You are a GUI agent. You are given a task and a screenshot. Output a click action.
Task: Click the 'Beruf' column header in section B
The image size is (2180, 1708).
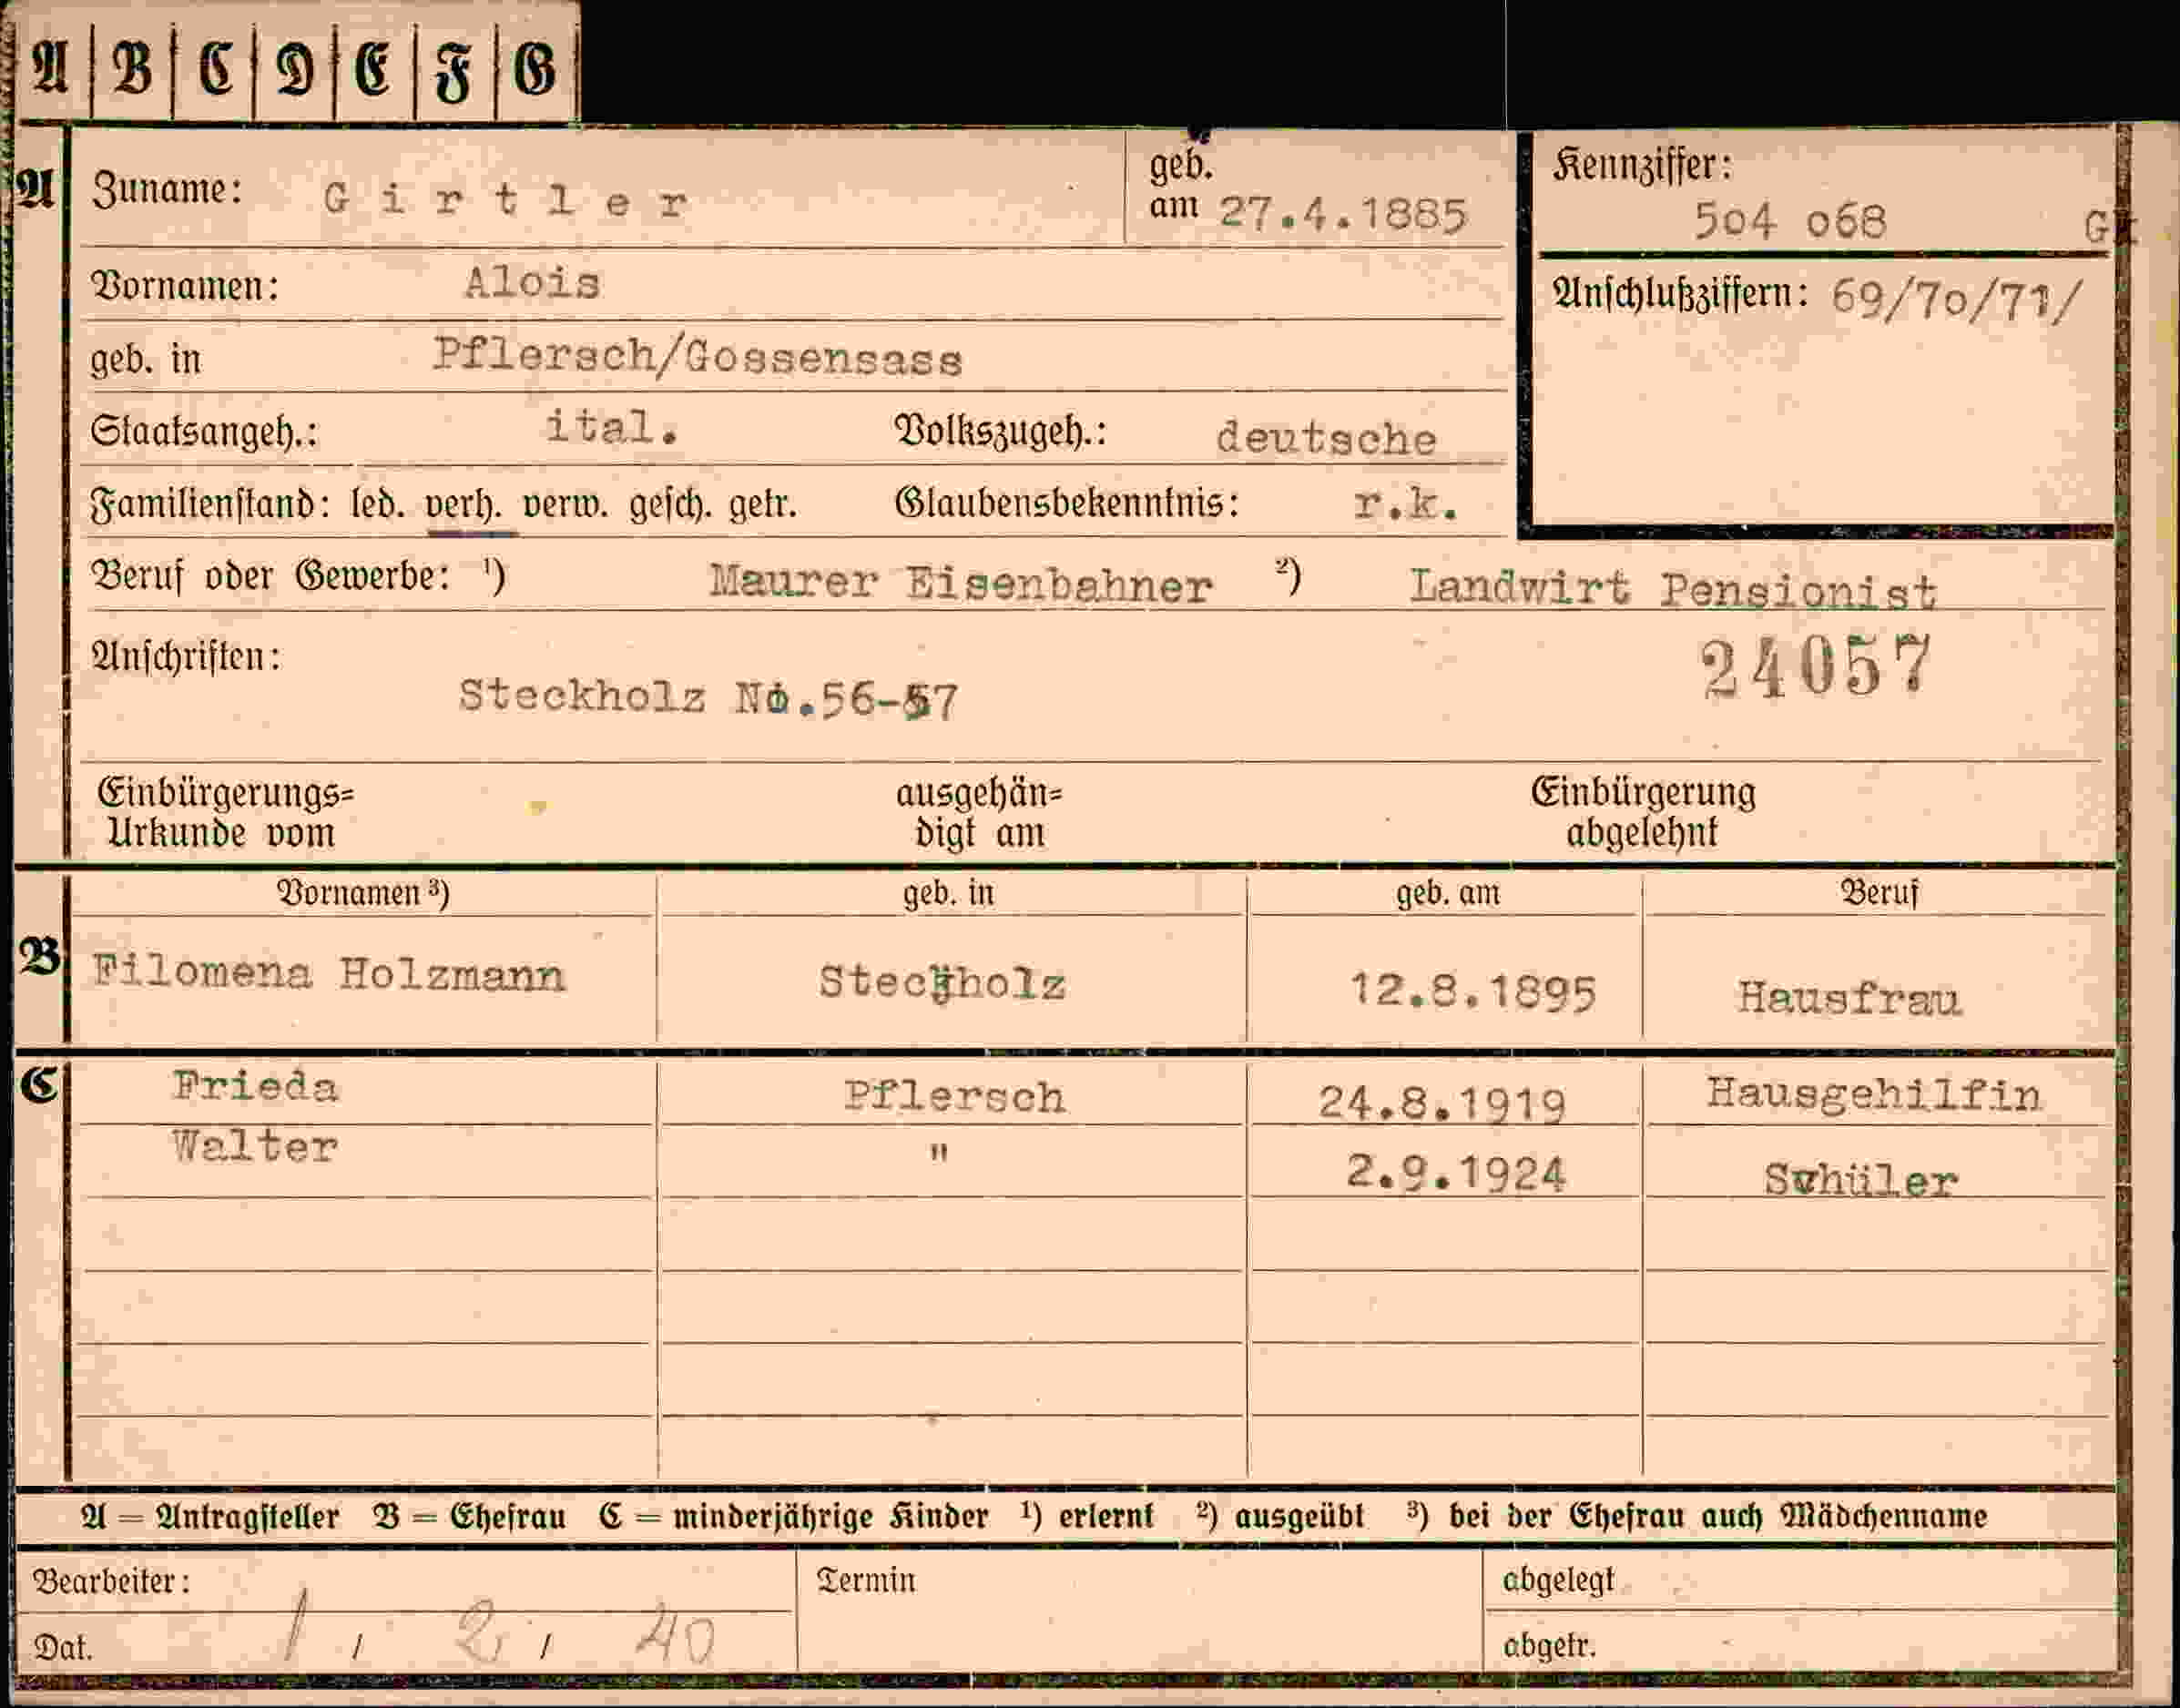tap(1879, 892)
